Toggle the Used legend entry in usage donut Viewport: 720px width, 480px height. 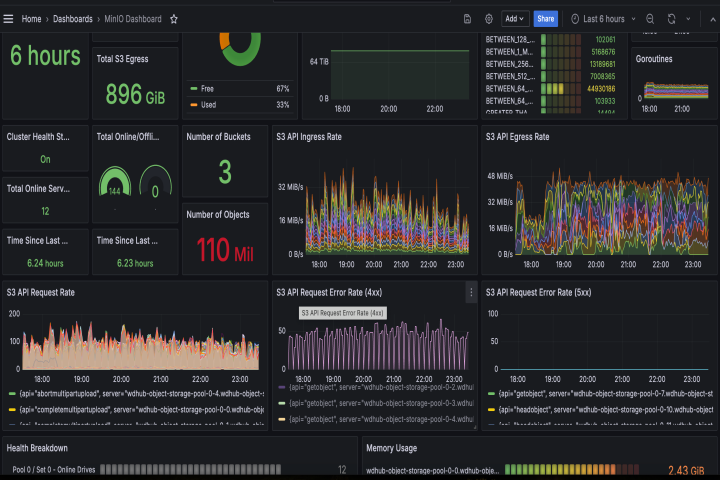(208, 105)
